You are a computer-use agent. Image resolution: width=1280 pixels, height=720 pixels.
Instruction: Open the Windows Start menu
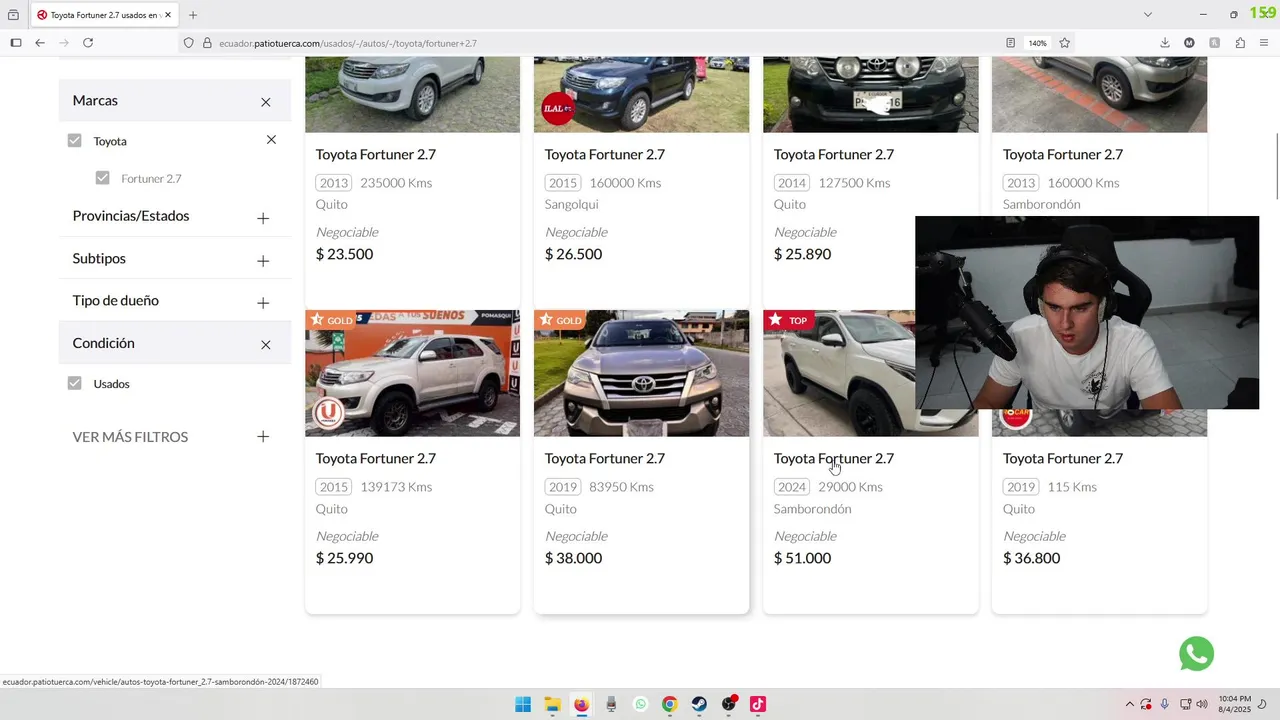click(523, 704)
